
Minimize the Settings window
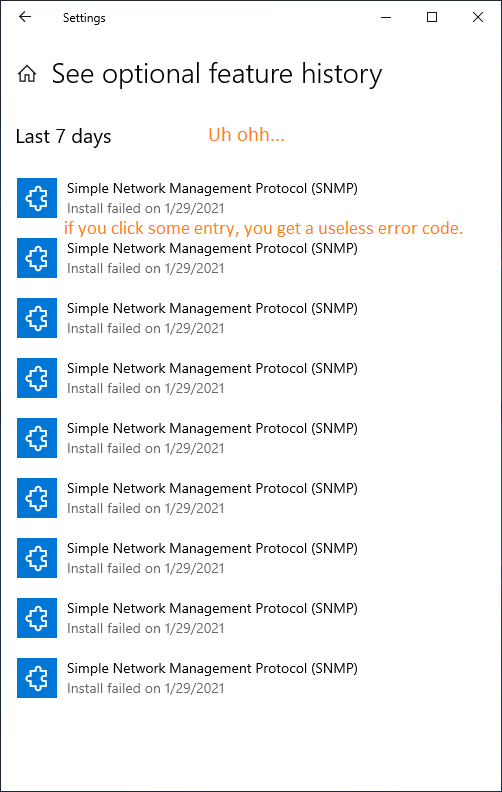(386, 17)
